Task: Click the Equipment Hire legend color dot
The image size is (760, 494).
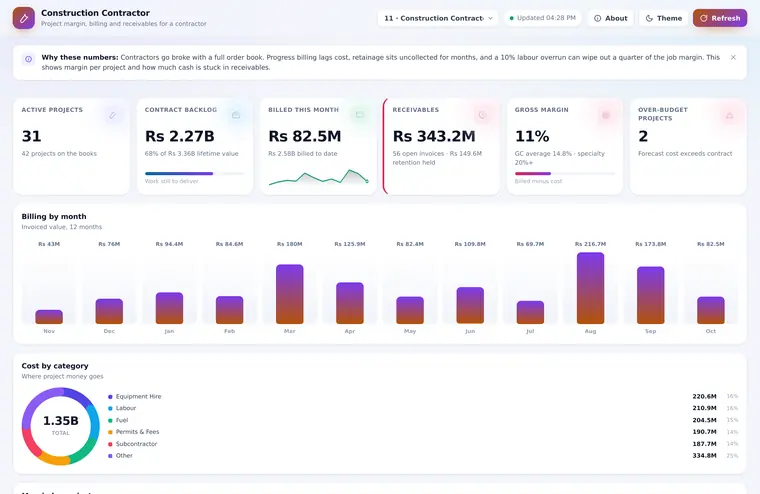Action: pos(110,397)
